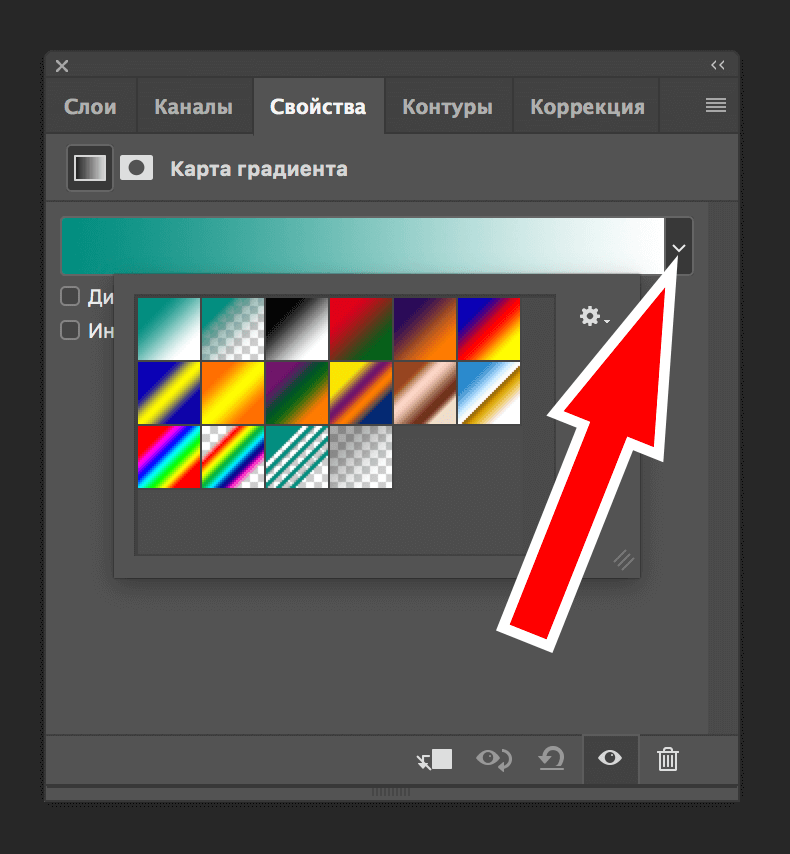Switch to the Контуры tab

[x=447, y=107]
